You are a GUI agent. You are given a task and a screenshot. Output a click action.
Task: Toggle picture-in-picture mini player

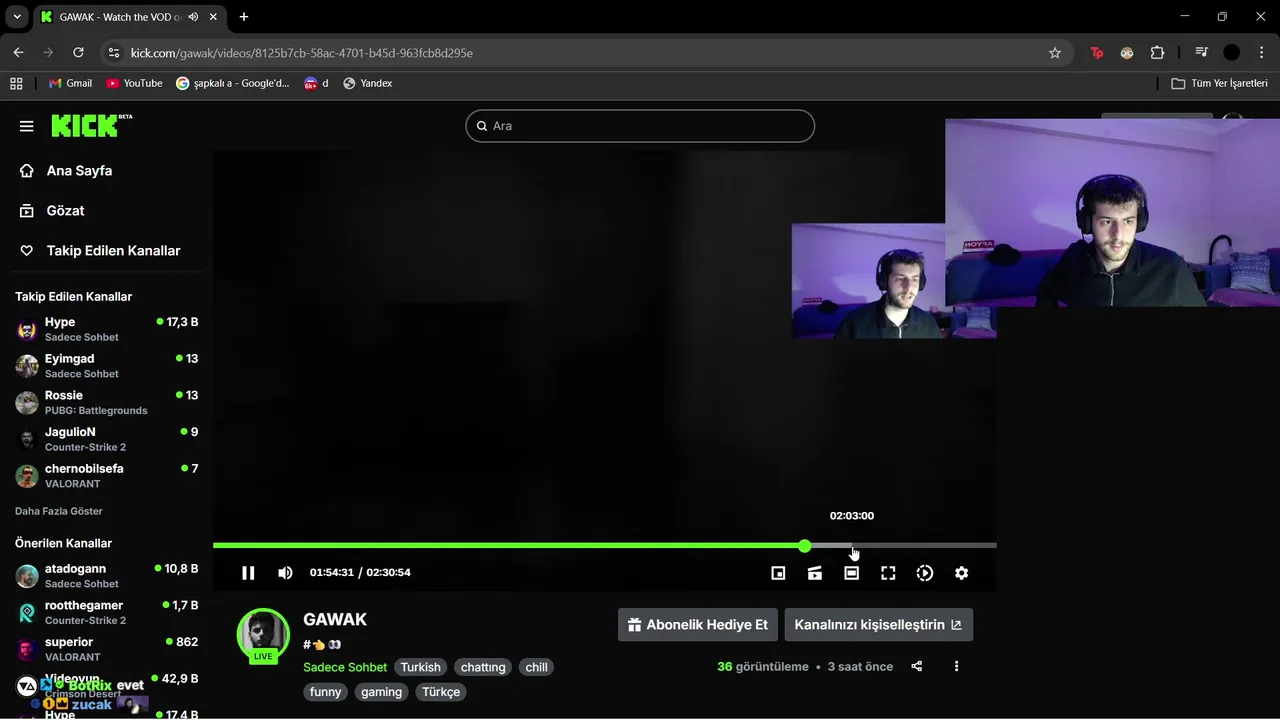coord(778,573)
